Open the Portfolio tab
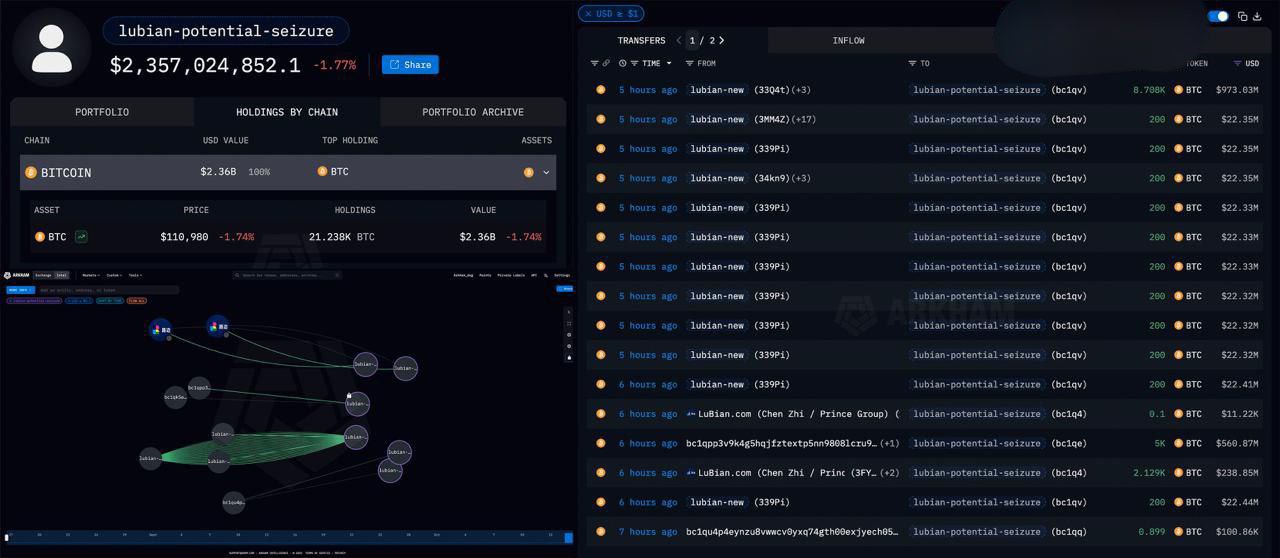 (102, 112)
